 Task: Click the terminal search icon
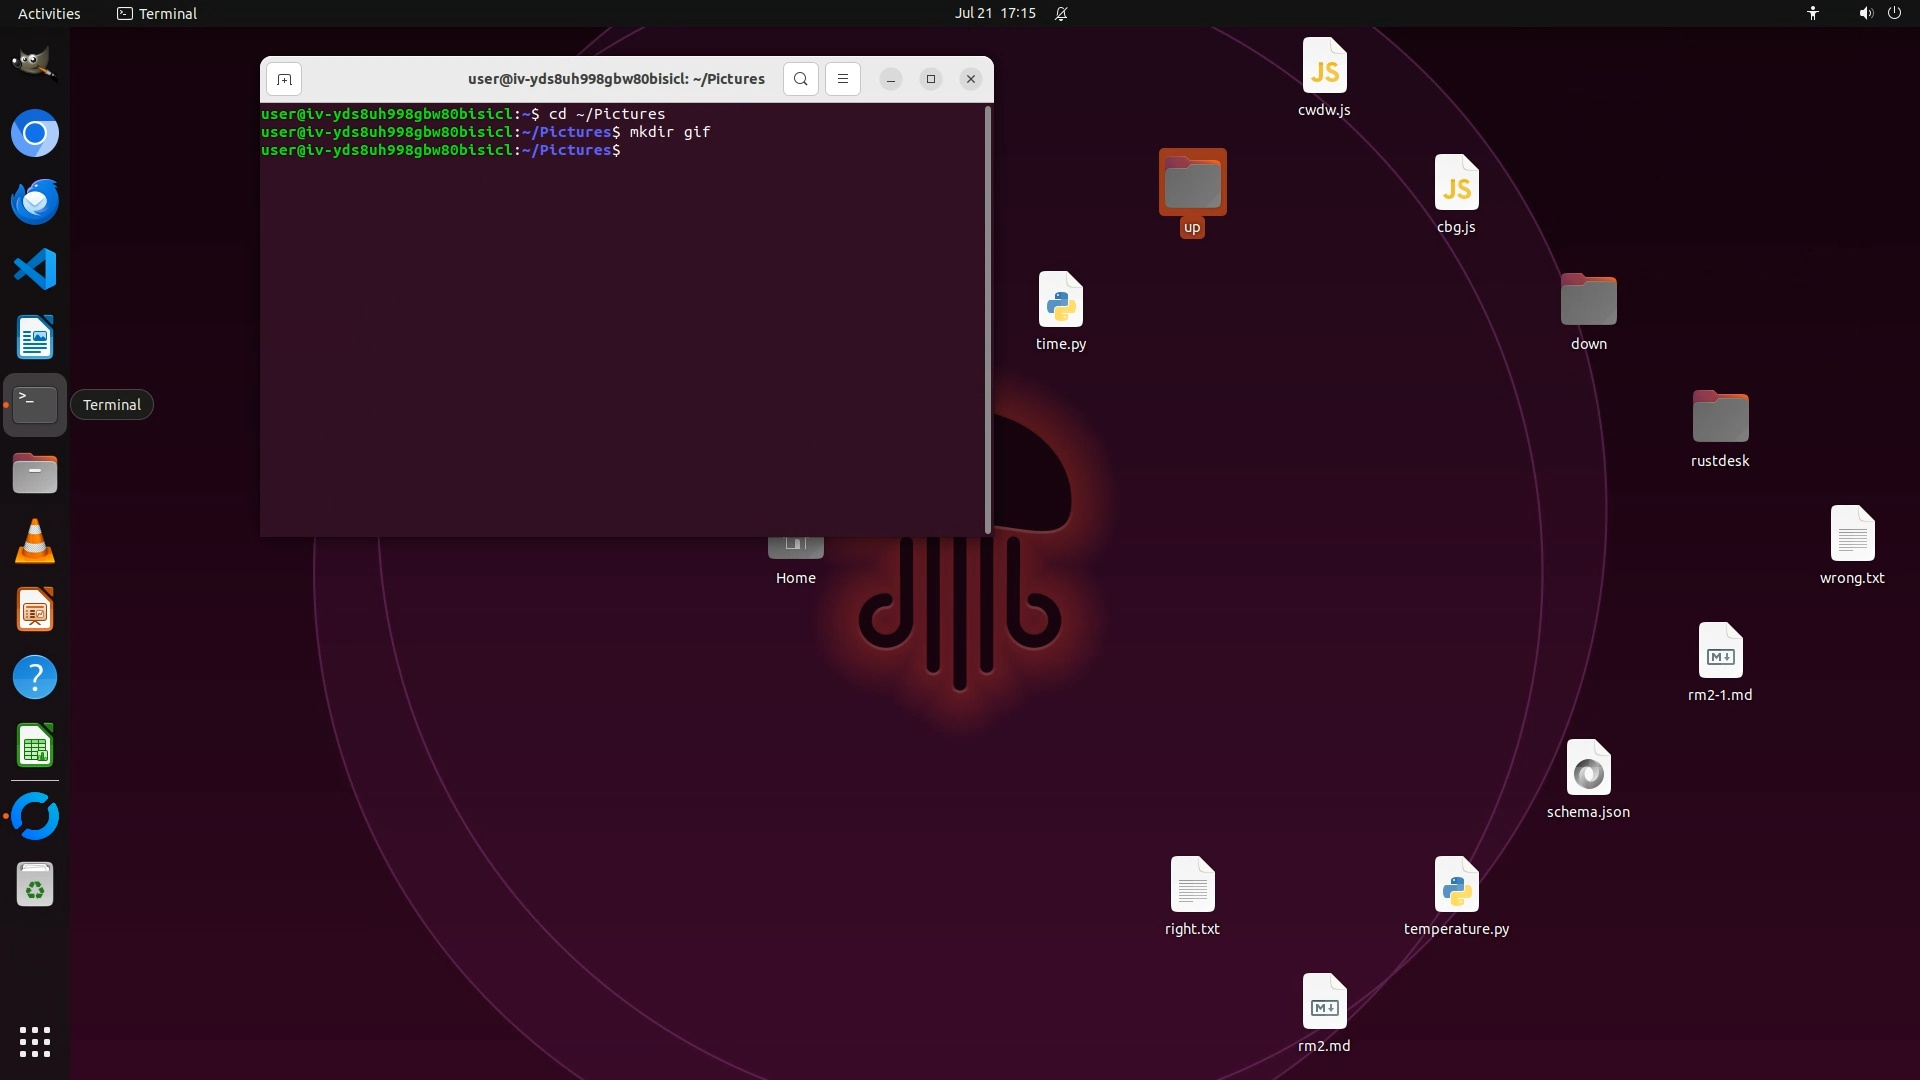(800, 79)
